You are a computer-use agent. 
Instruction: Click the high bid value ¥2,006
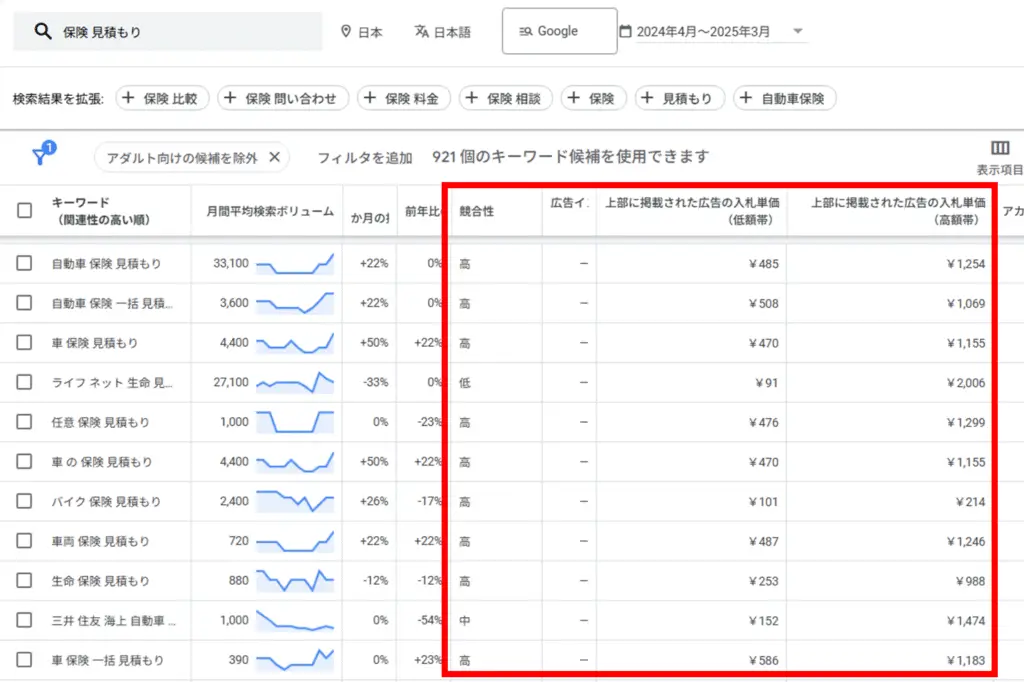point(966,383)
